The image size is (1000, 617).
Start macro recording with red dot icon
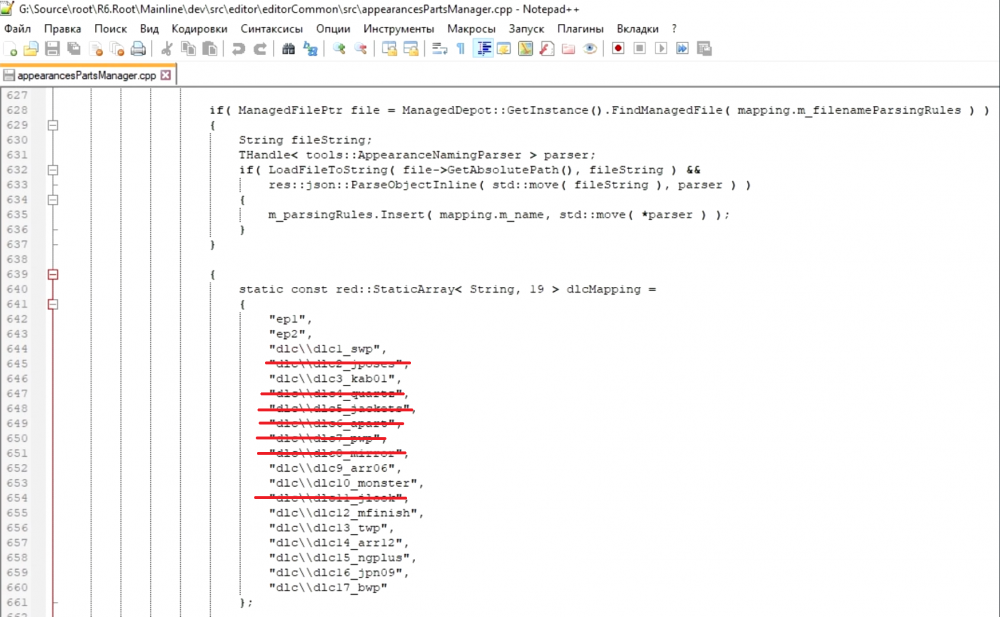click(x=618, y=48)
